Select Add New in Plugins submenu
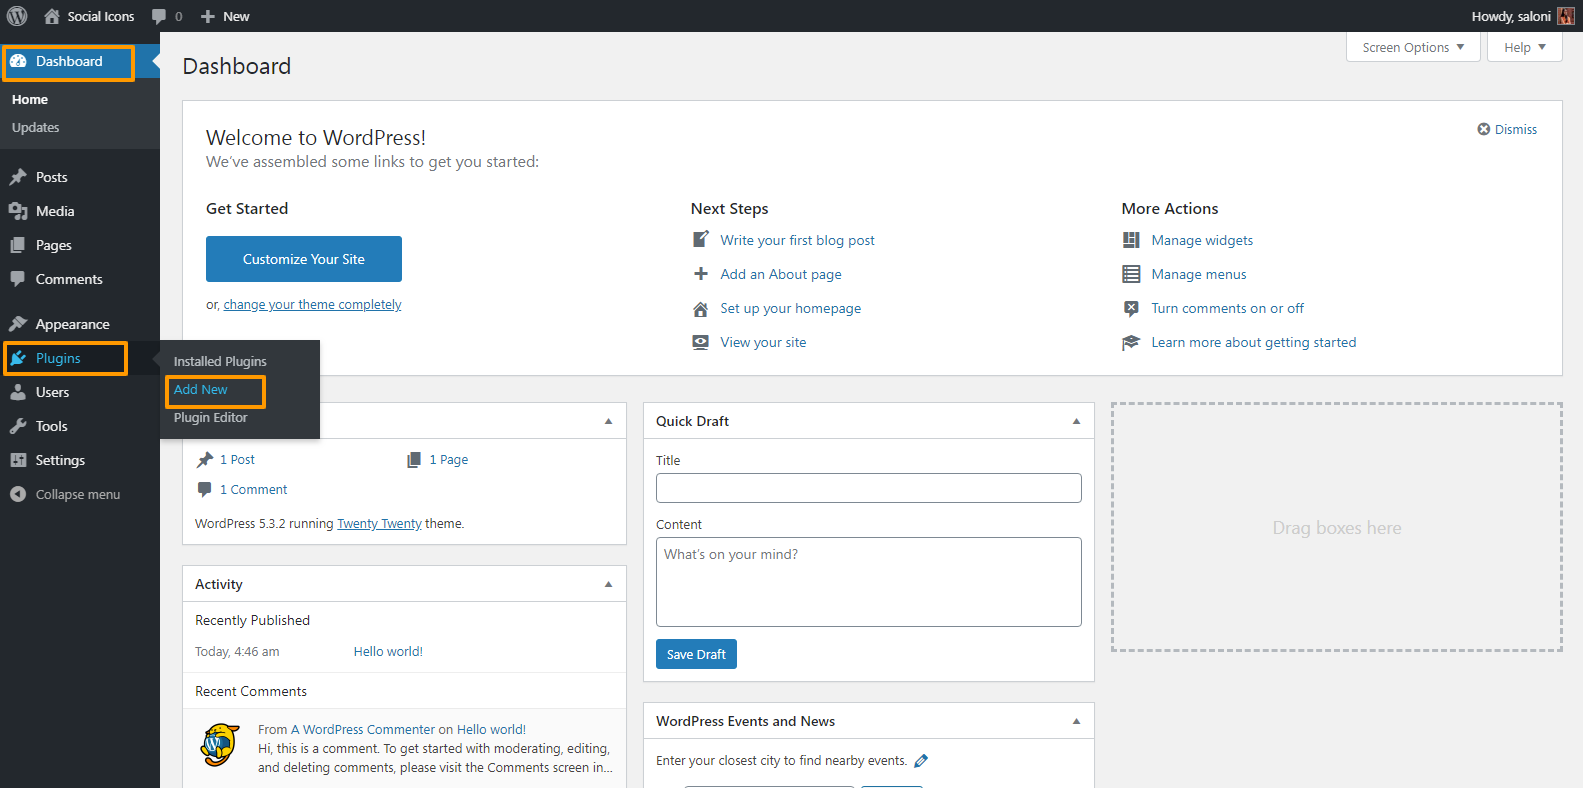Image resolution: width=1583 pixels, height=788 pixels. click(201, 390)
